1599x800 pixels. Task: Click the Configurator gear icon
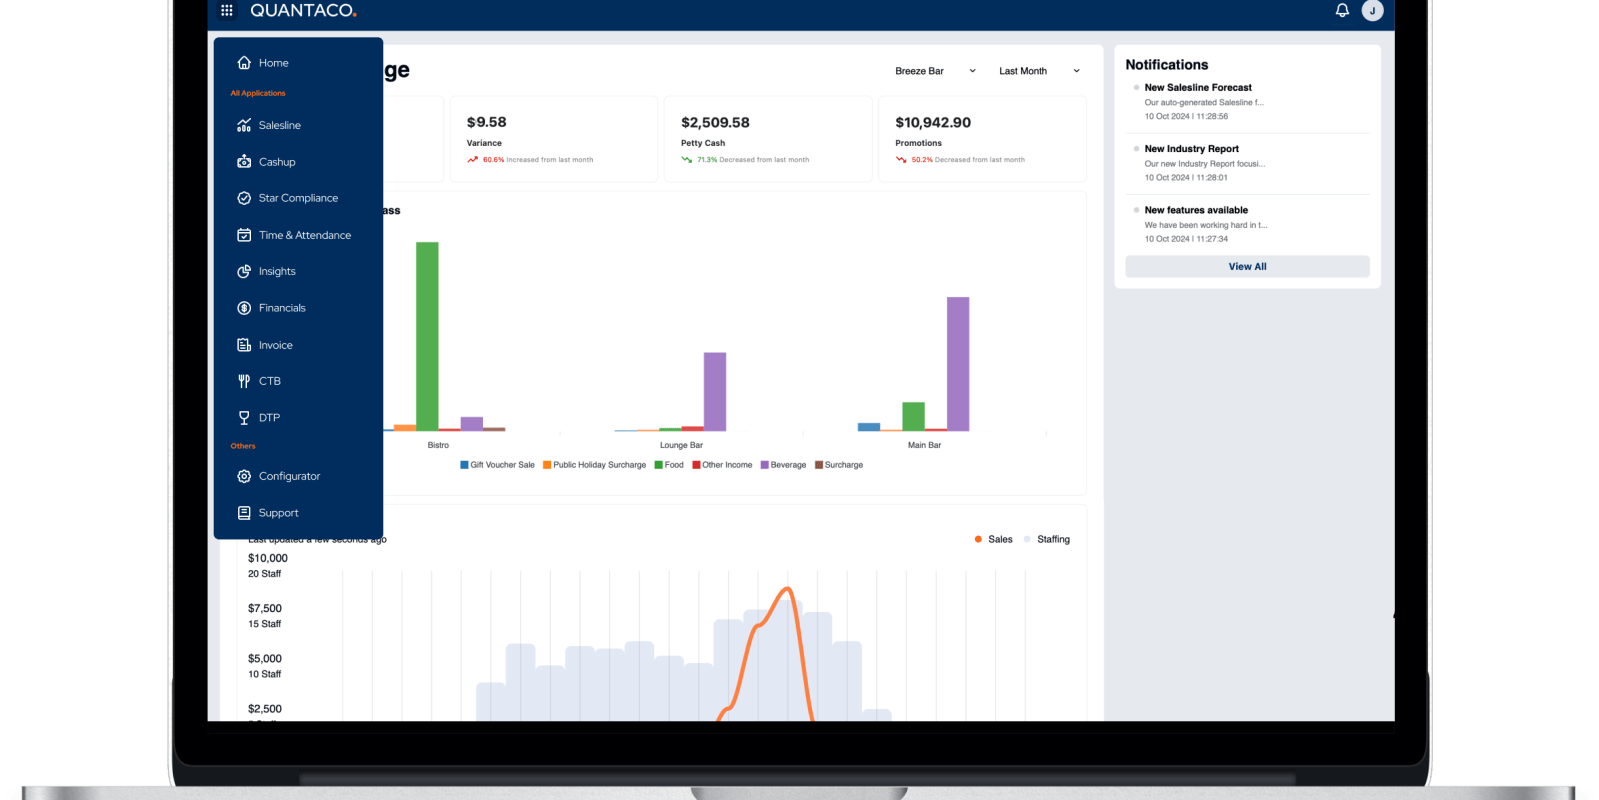click(244, 476)
